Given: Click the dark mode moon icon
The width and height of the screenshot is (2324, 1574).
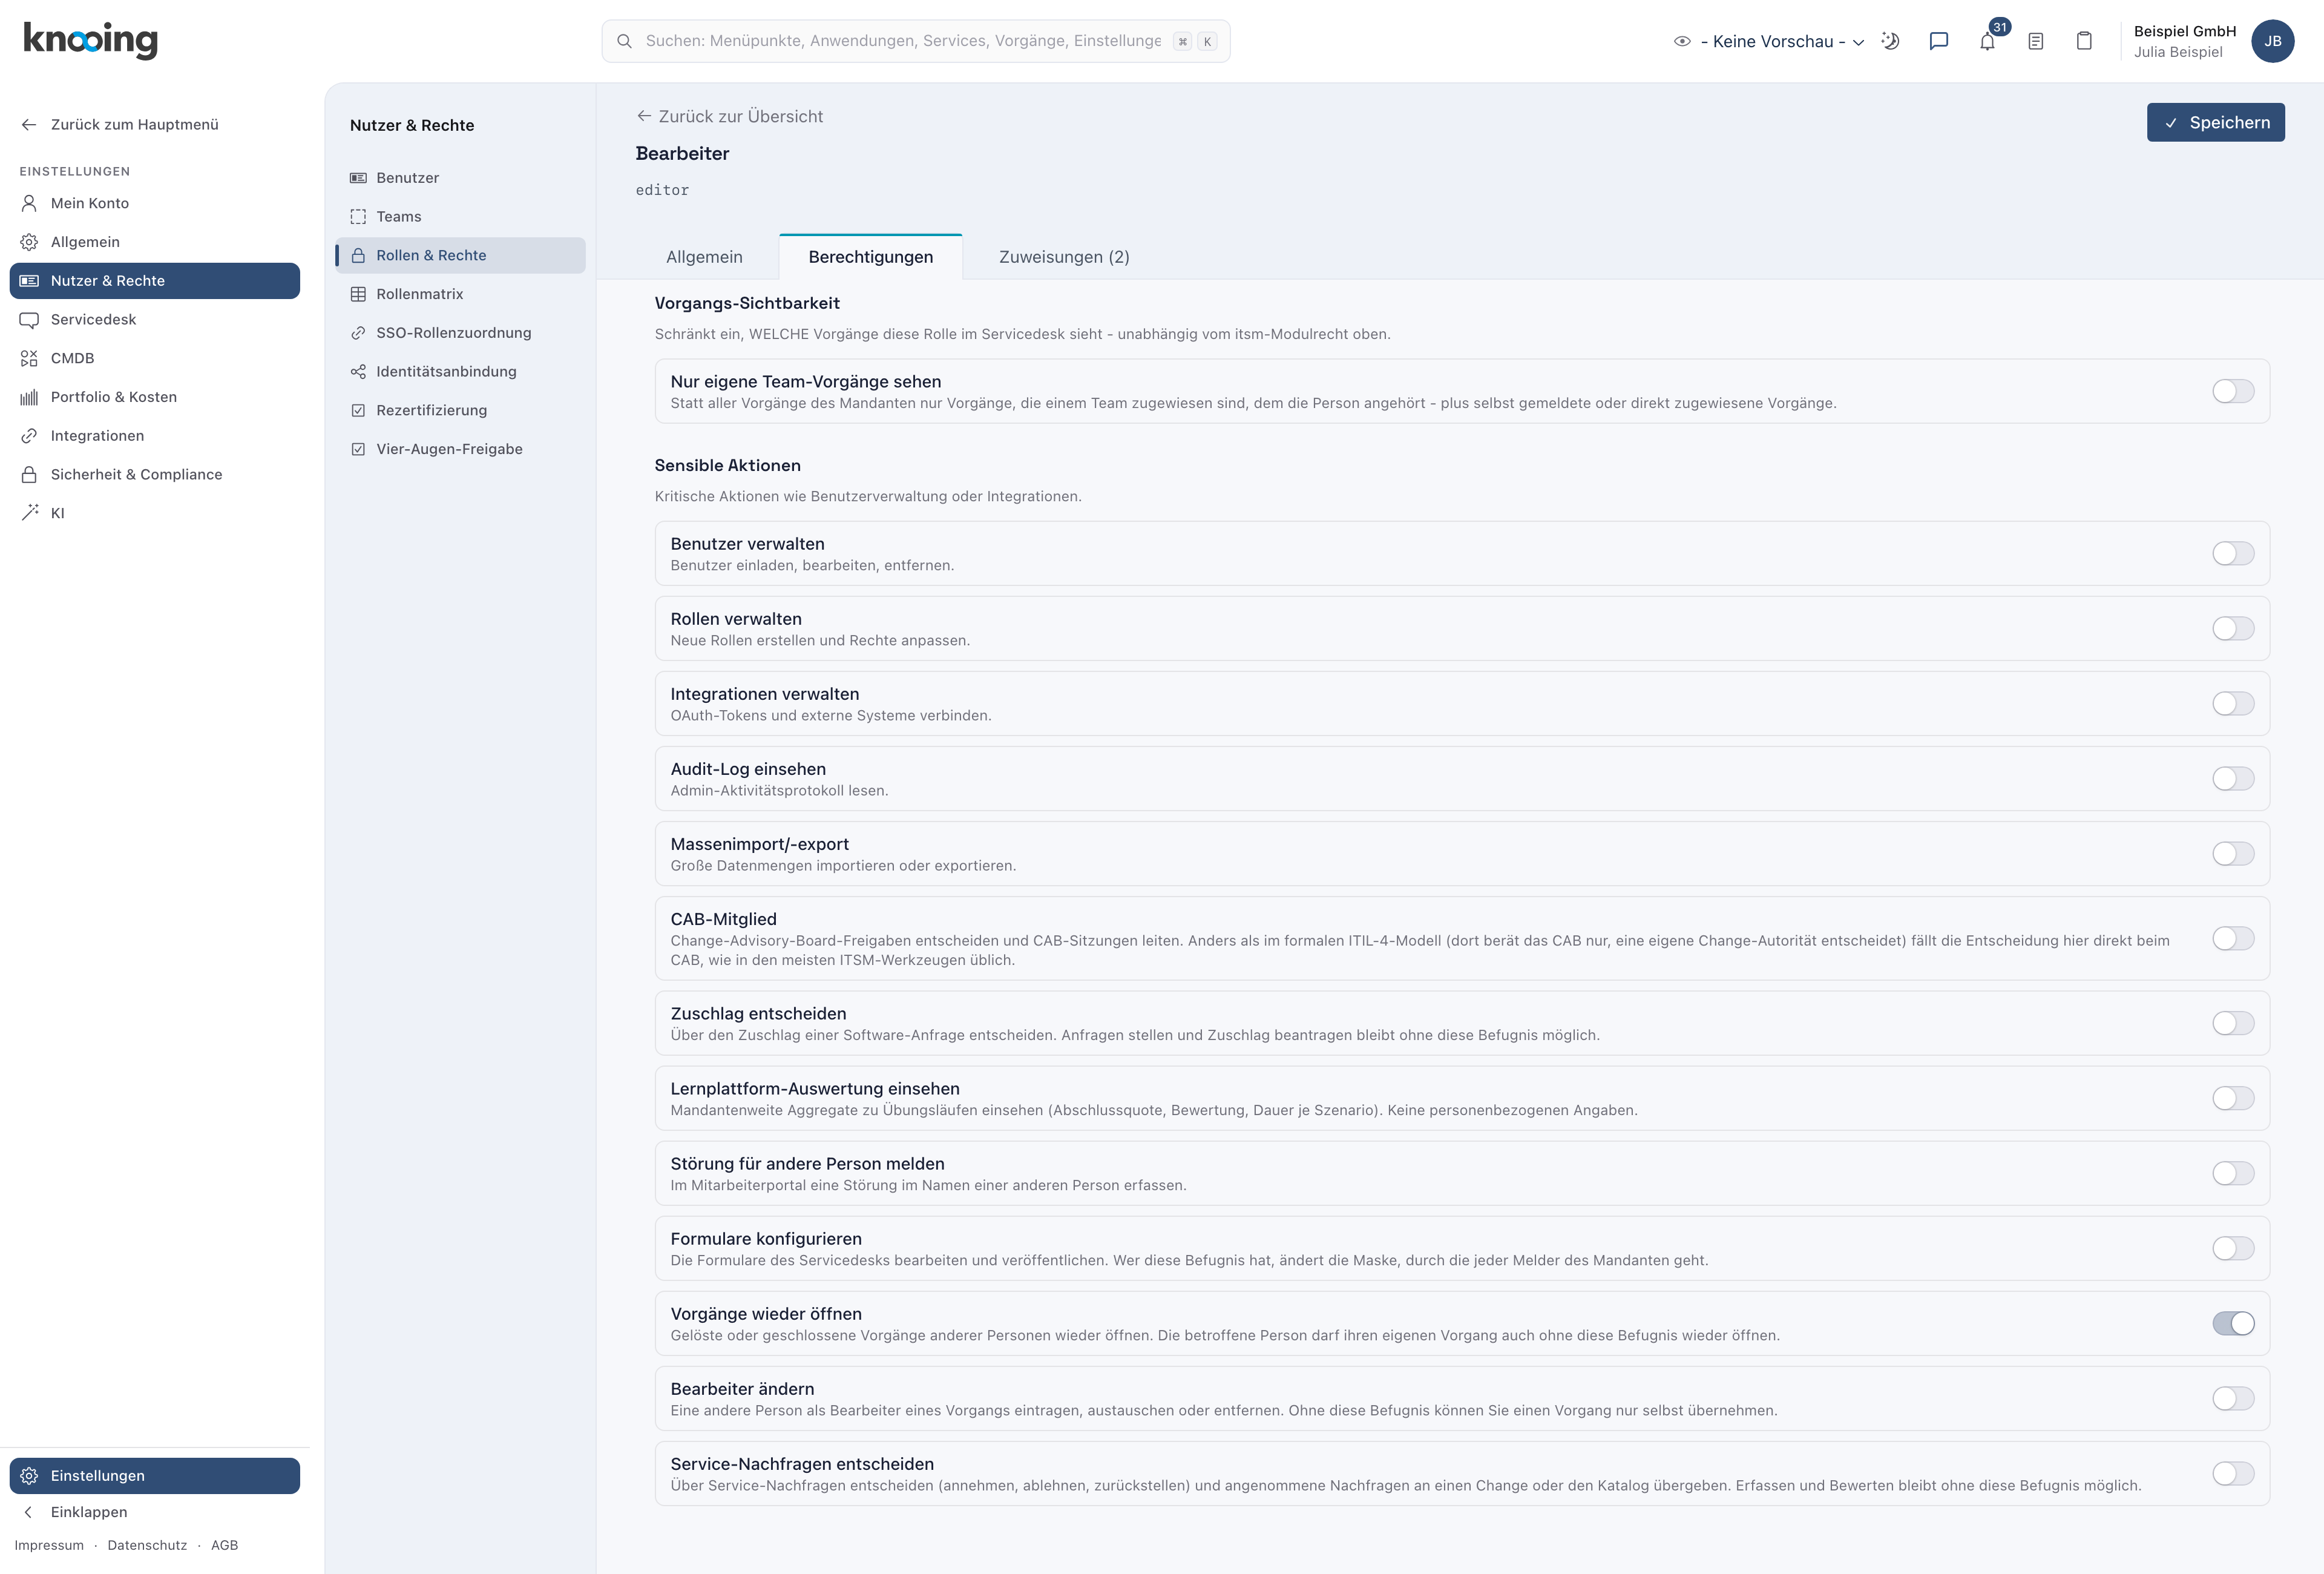Looking at the screenshot, I should click(x=1890, y=41).
